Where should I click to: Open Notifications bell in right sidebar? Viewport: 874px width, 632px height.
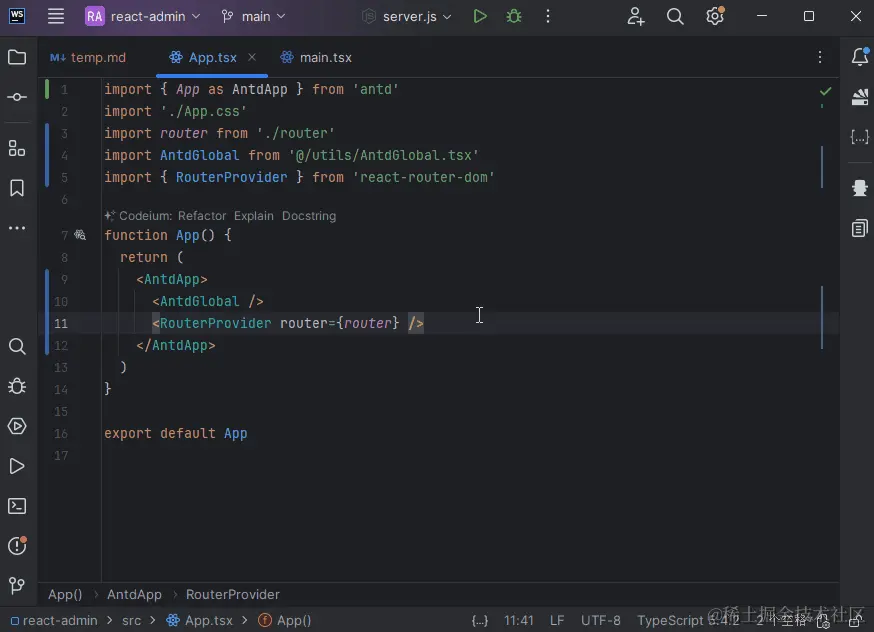click(860, 57)
